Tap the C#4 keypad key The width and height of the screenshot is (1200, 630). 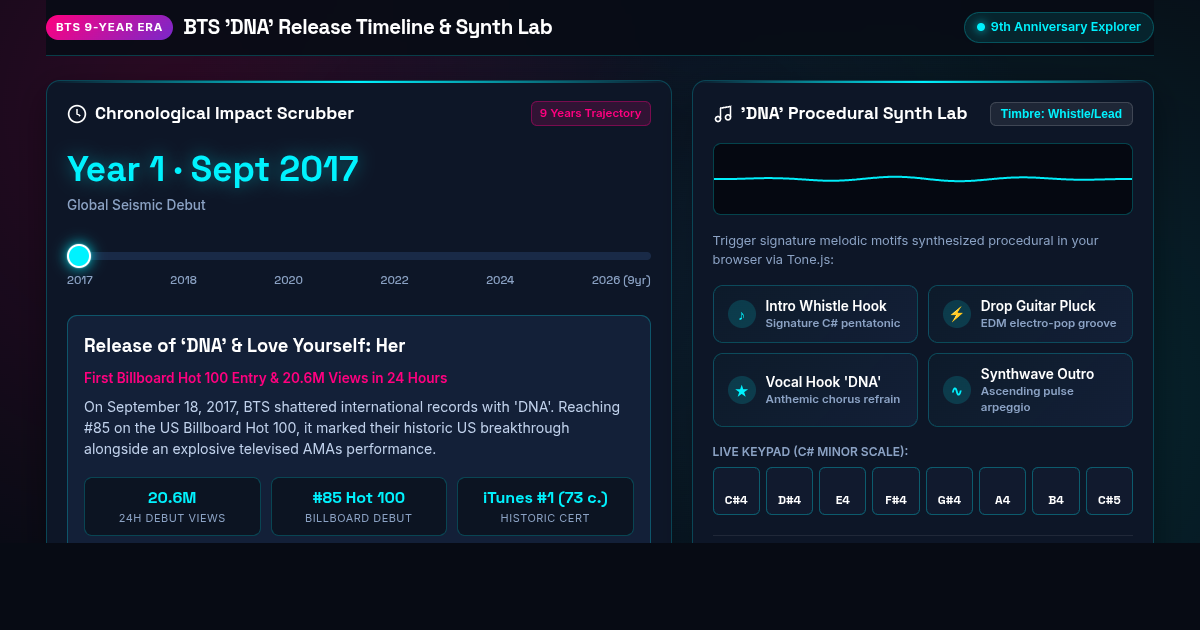(736, 491)
